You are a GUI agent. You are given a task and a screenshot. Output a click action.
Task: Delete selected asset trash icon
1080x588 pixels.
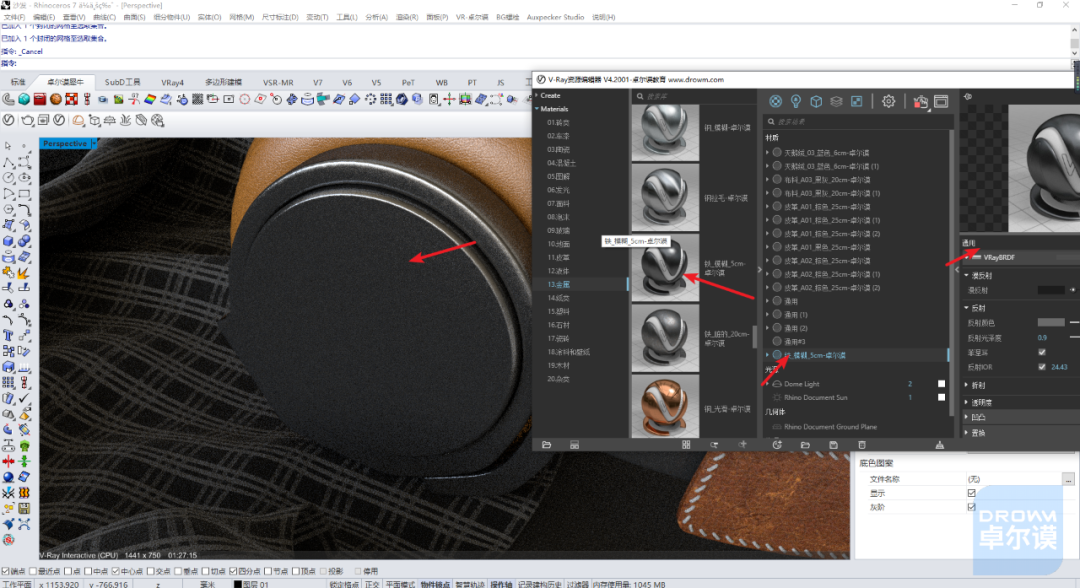pos(862,445)
